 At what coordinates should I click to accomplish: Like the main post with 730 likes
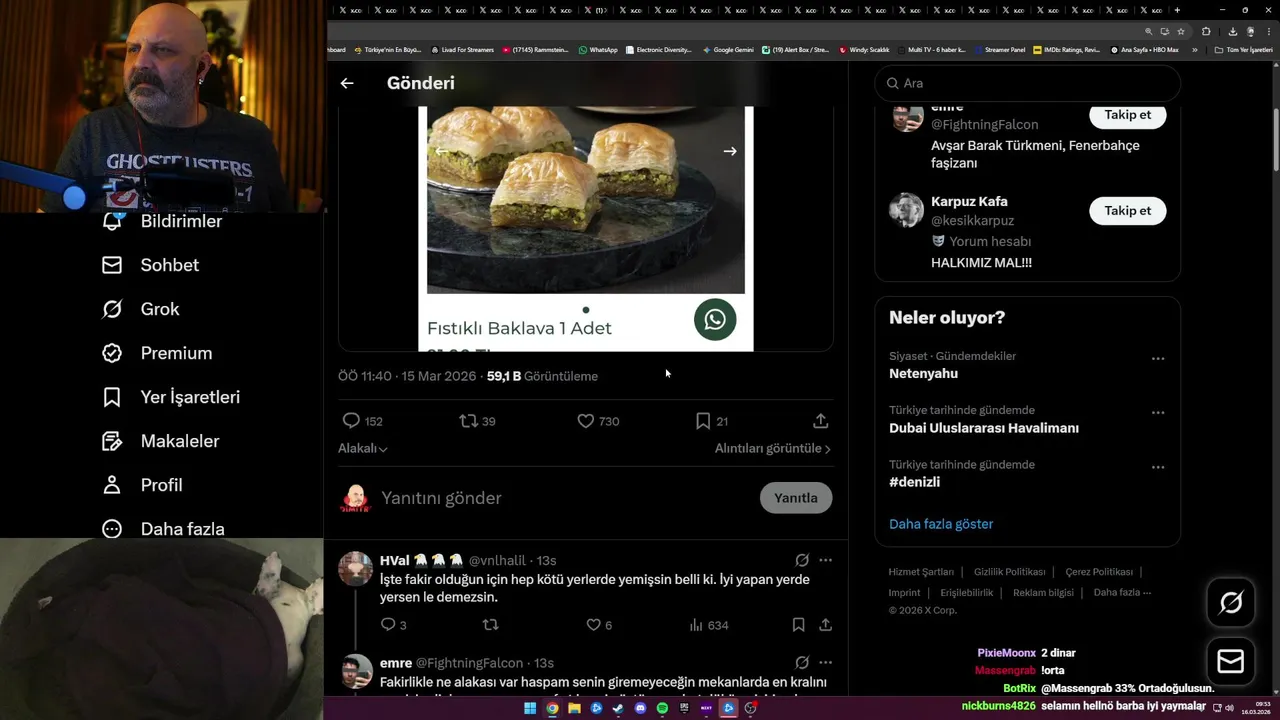click(x=586, y=421)
